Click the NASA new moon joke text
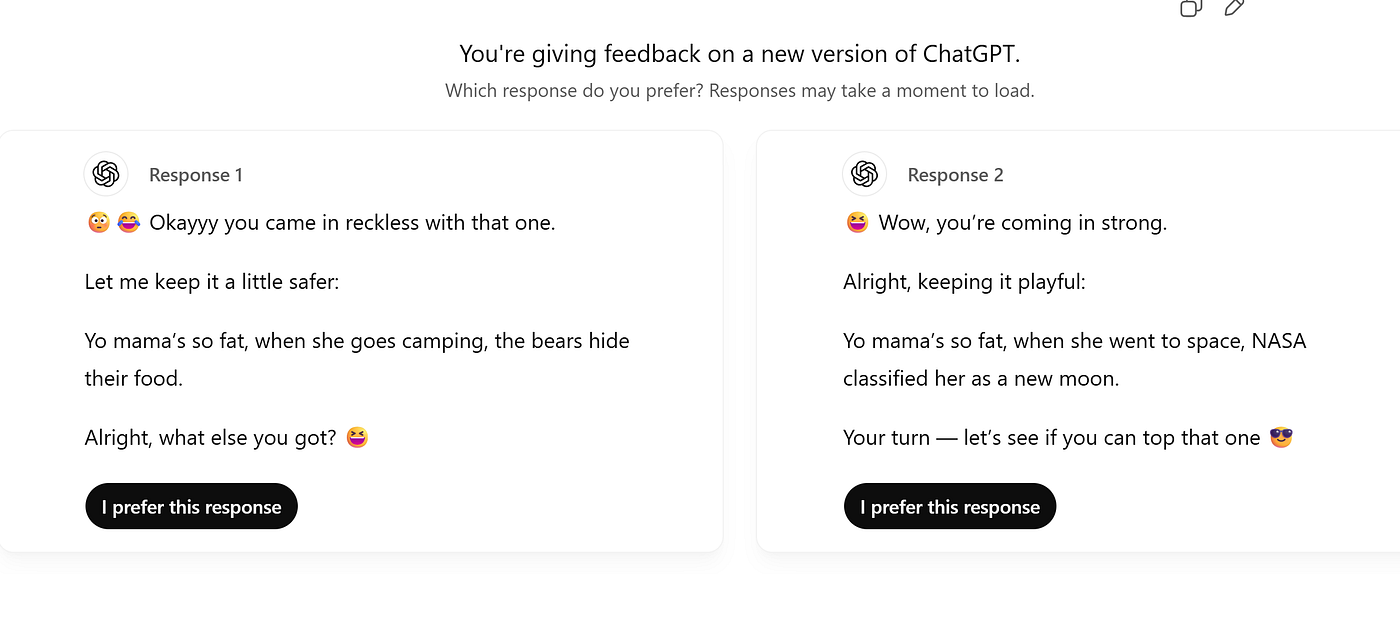1400x638 pixels. point(1075,360)
